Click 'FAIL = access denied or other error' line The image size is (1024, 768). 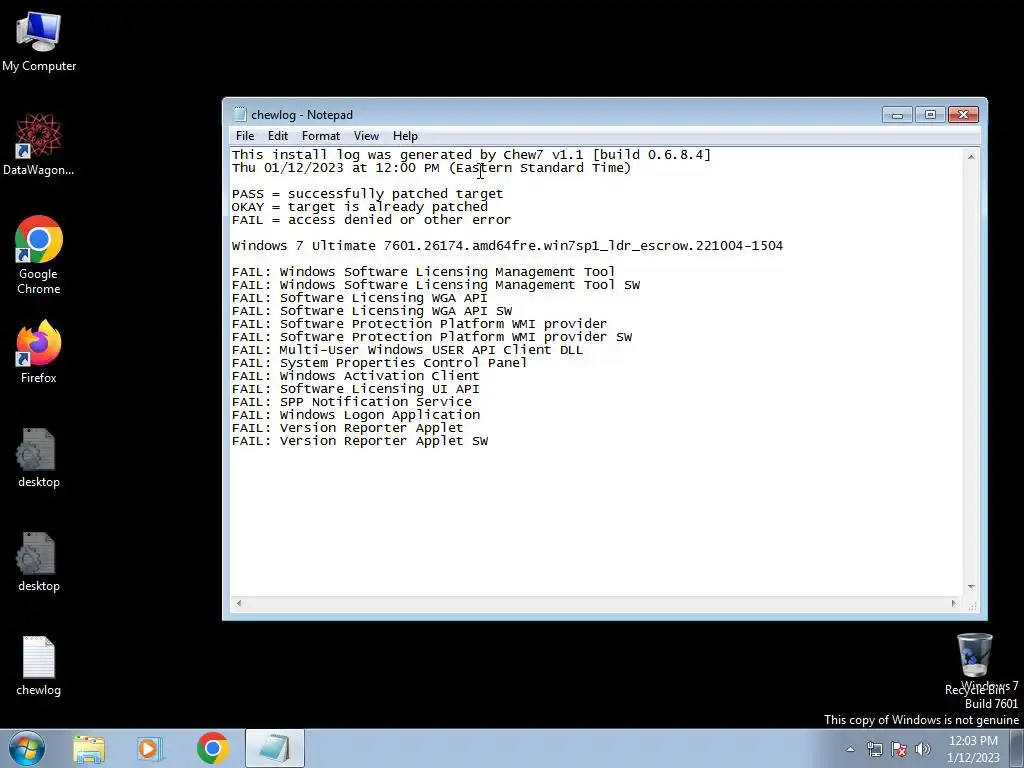[x=371, y=220]
